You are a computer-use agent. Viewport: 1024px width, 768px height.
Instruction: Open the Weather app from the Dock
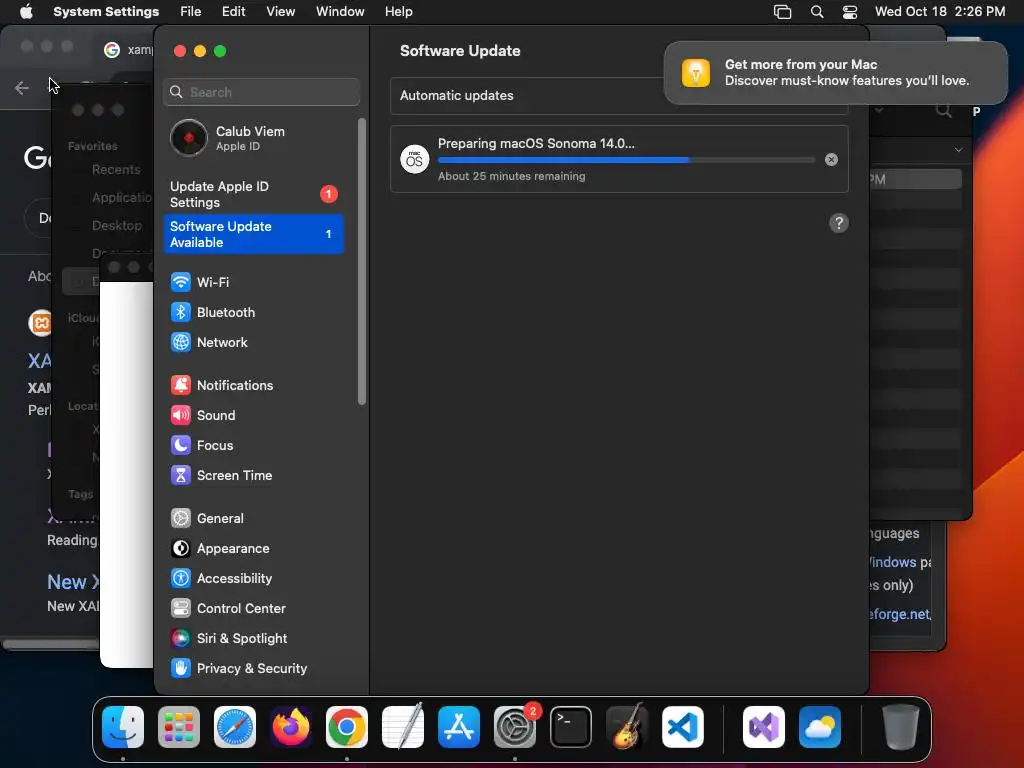tap(820, 727)
